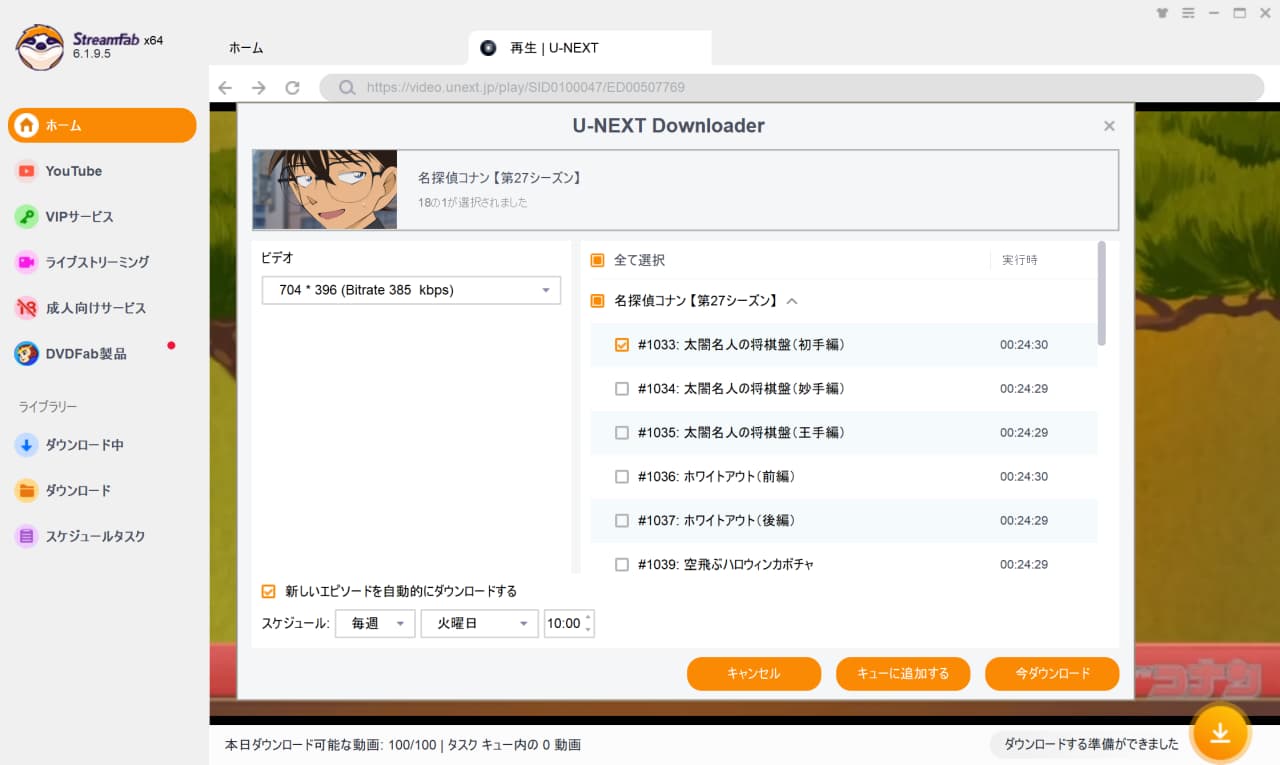Switch to the 再生 | U-NEXT tab
Screen dimensions: 1280x765
click(x=590, y=47)
